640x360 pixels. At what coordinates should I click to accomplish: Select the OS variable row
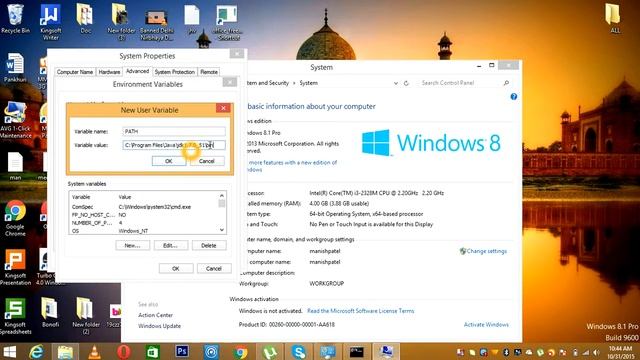coord(144,231)
